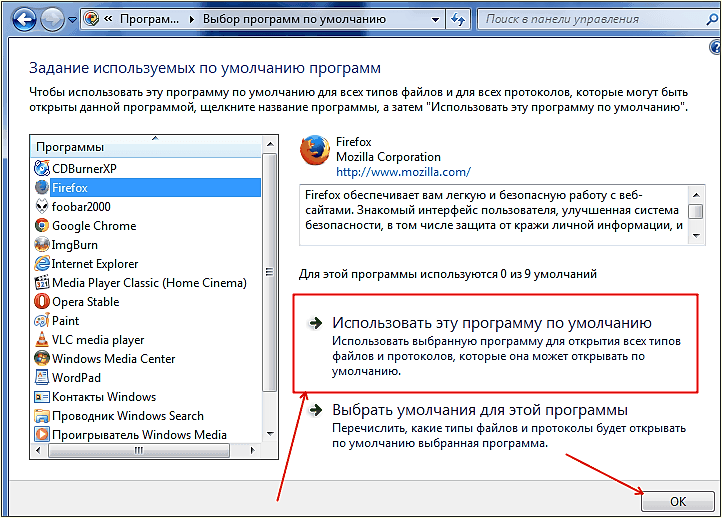The width and height of the screenshot is (722, 518).
Task: Click the programs list horizontal scrollbar thumb
Action: 139,450
